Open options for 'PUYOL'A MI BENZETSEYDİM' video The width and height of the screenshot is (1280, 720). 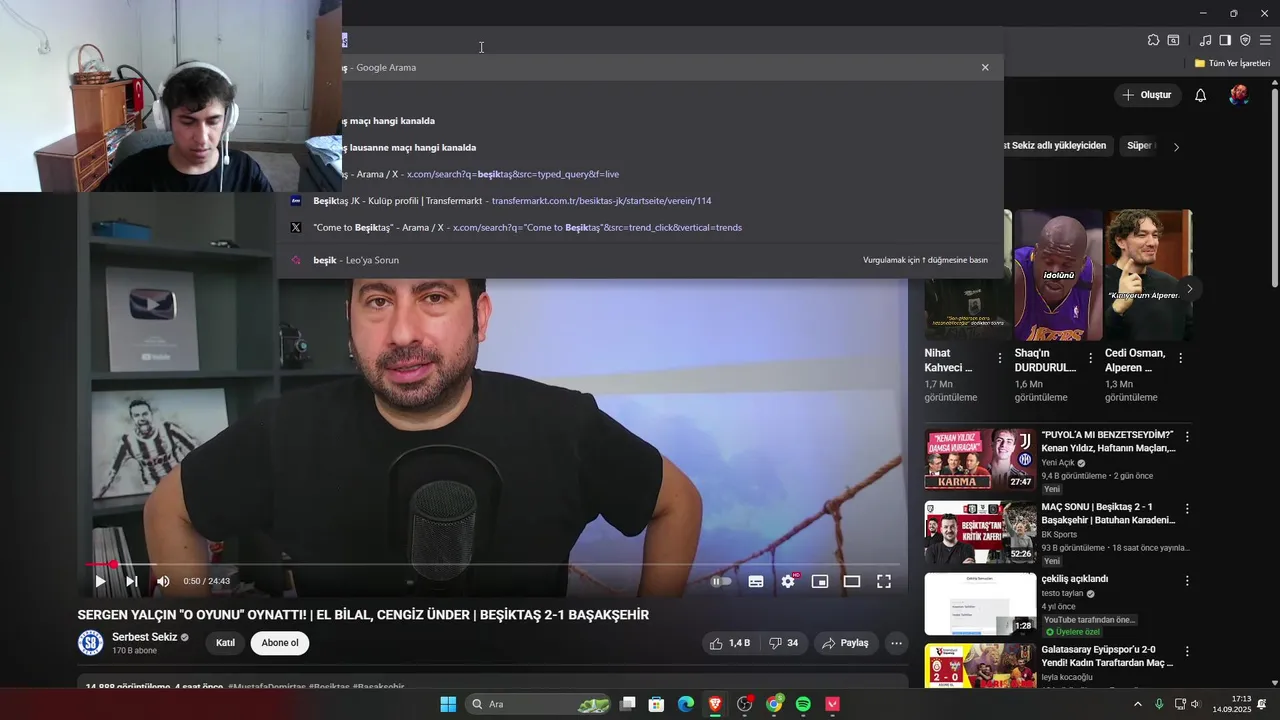click(x=1187, y=437)
